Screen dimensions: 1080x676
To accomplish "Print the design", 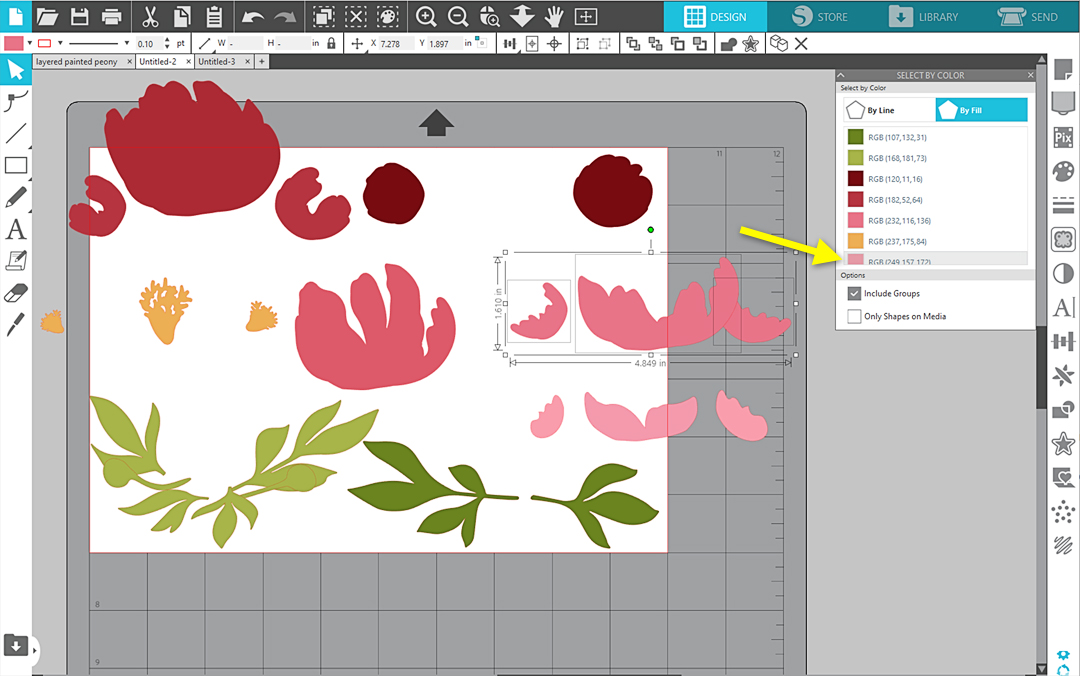I will point(111,16).
